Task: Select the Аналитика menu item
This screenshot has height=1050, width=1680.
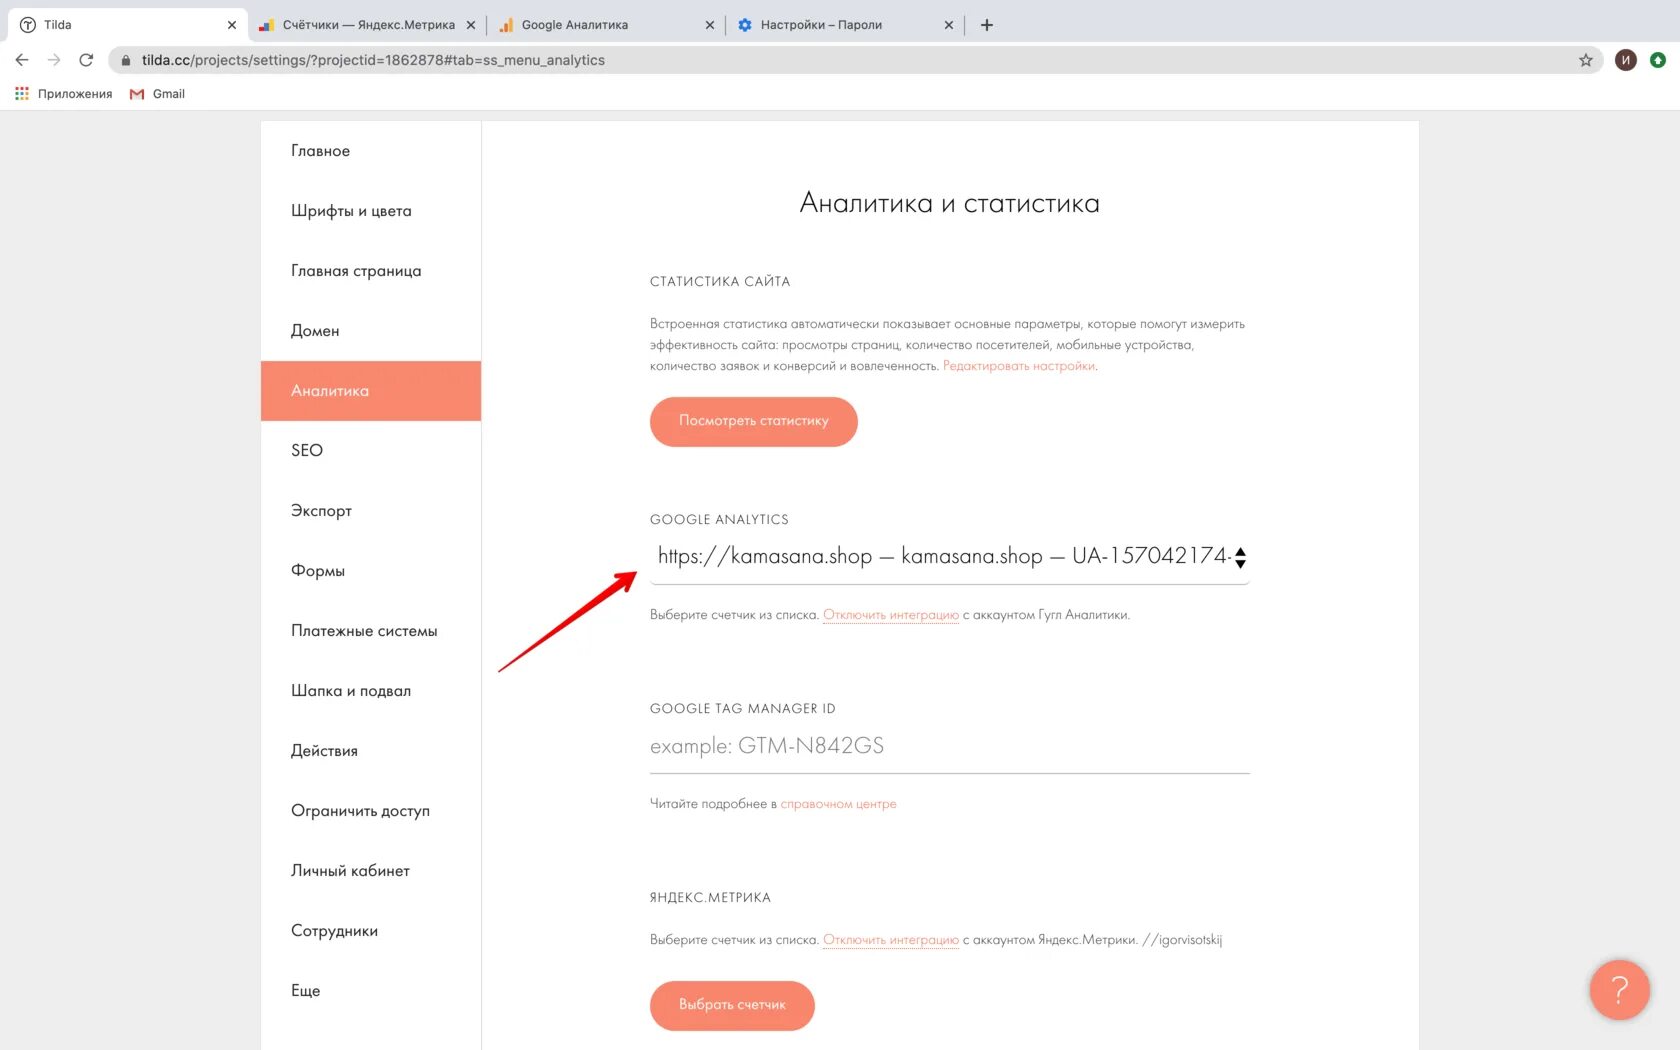Action: 370,391
